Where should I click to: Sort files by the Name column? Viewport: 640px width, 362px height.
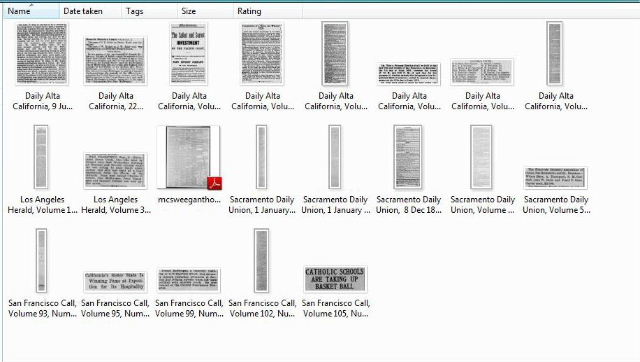pyautogui.click(x=31, y=11)
